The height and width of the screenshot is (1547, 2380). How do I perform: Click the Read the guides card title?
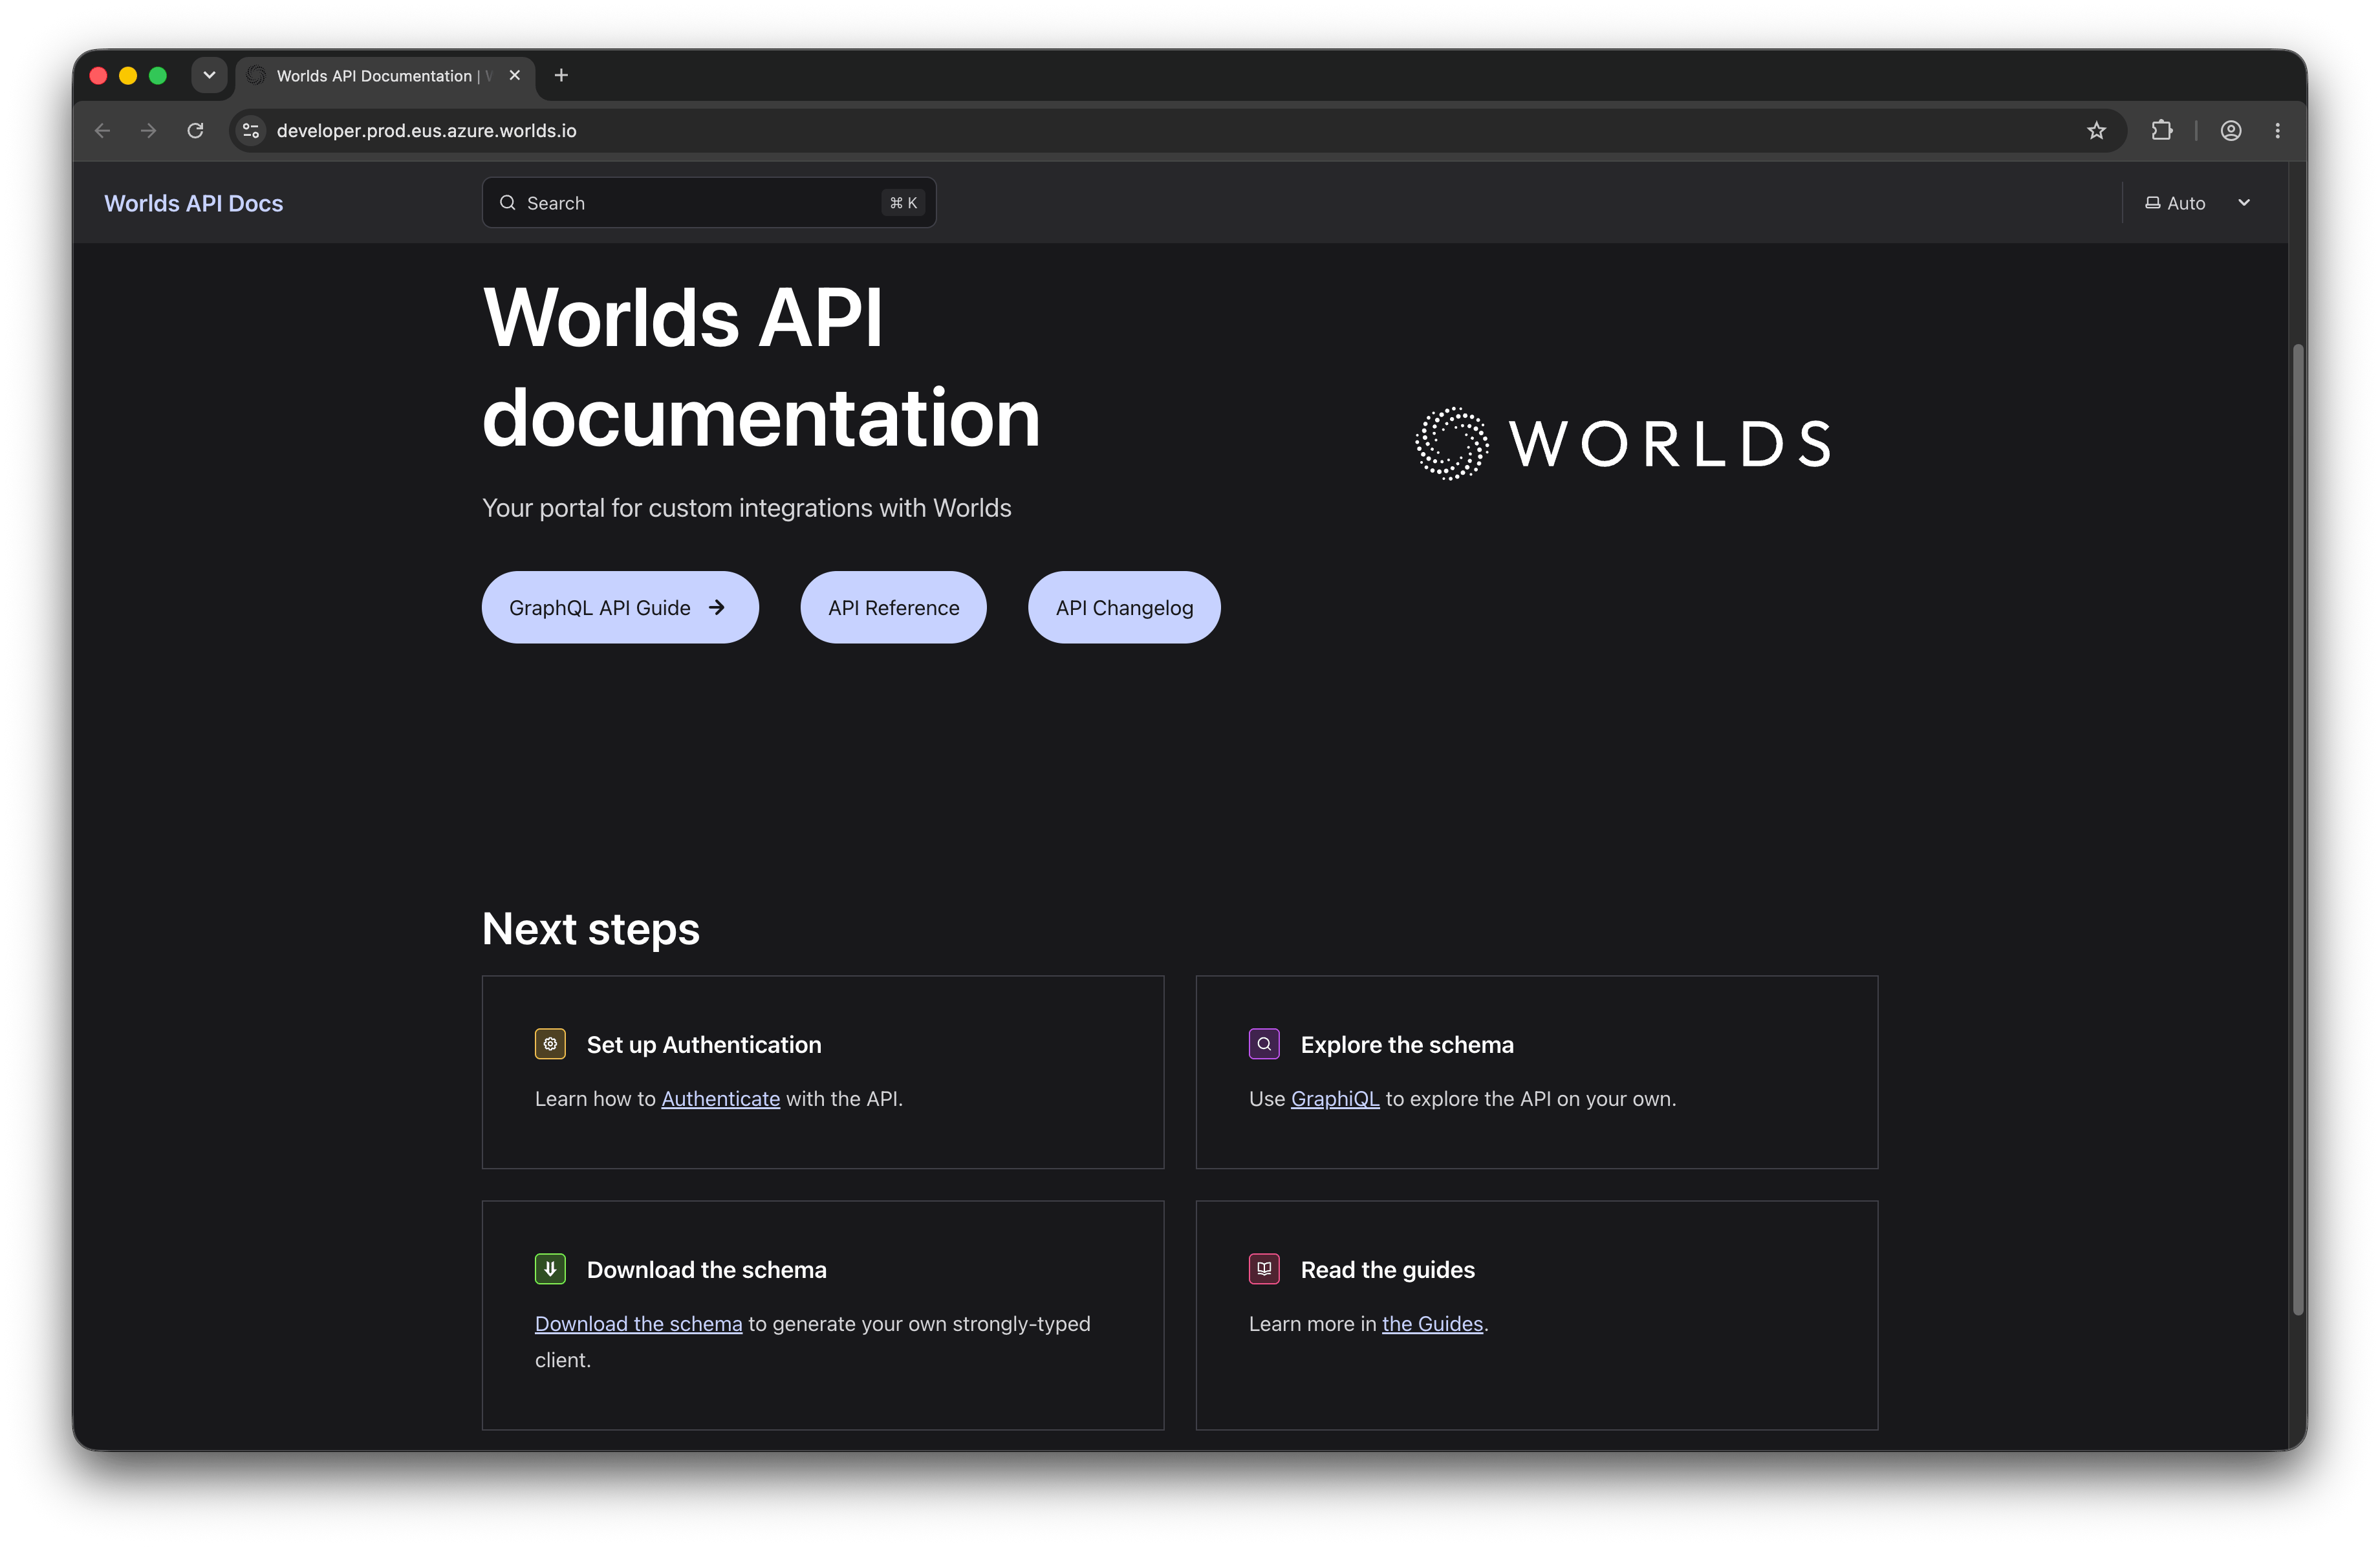1388,1270
